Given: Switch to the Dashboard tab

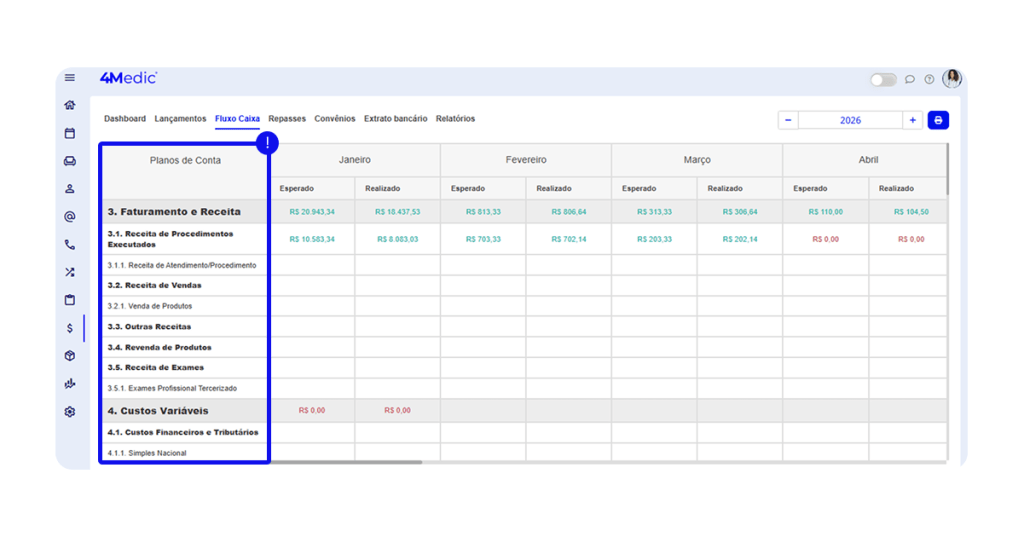Looking at the screenshot, I should click(x=125, y=119).
